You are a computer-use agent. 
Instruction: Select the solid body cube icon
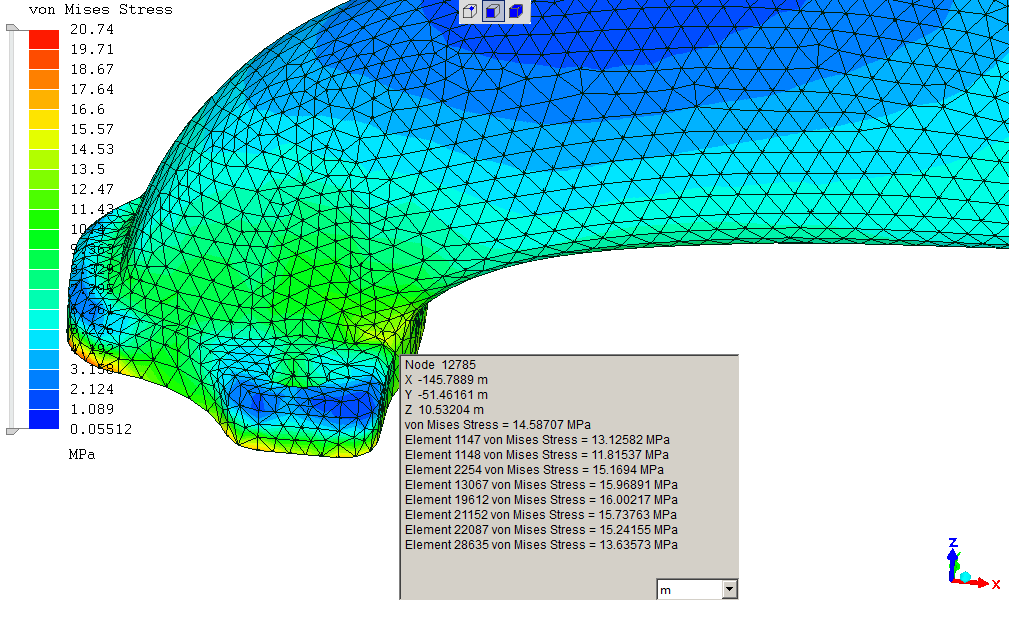tap(516, 12)
